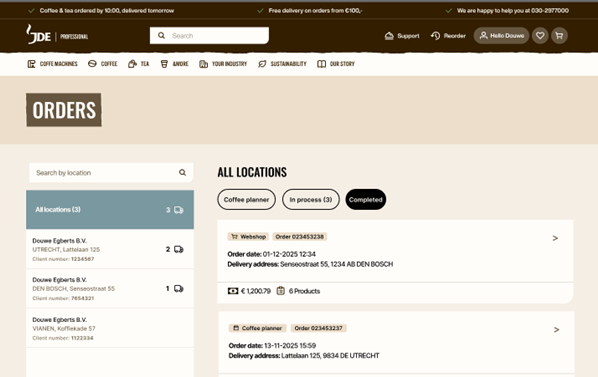Select Douwe Egberts Den Bosch, Senseostraat 55 location

pos(110,289)
